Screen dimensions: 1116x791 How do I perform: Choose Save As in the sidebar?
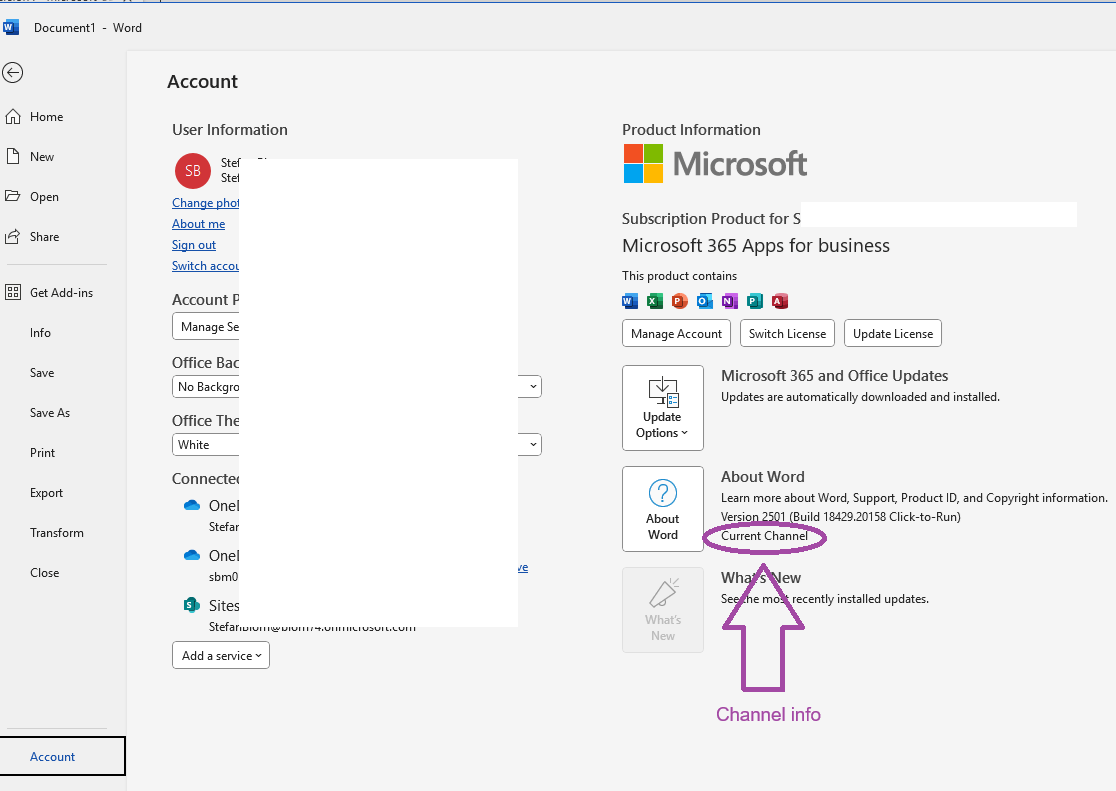coord(50,412)
